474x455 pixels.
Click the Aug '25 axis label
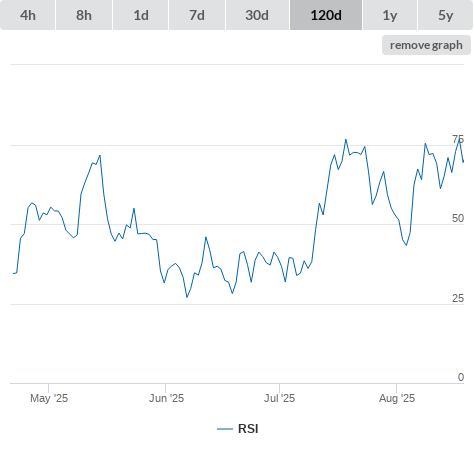click(397, 398)
